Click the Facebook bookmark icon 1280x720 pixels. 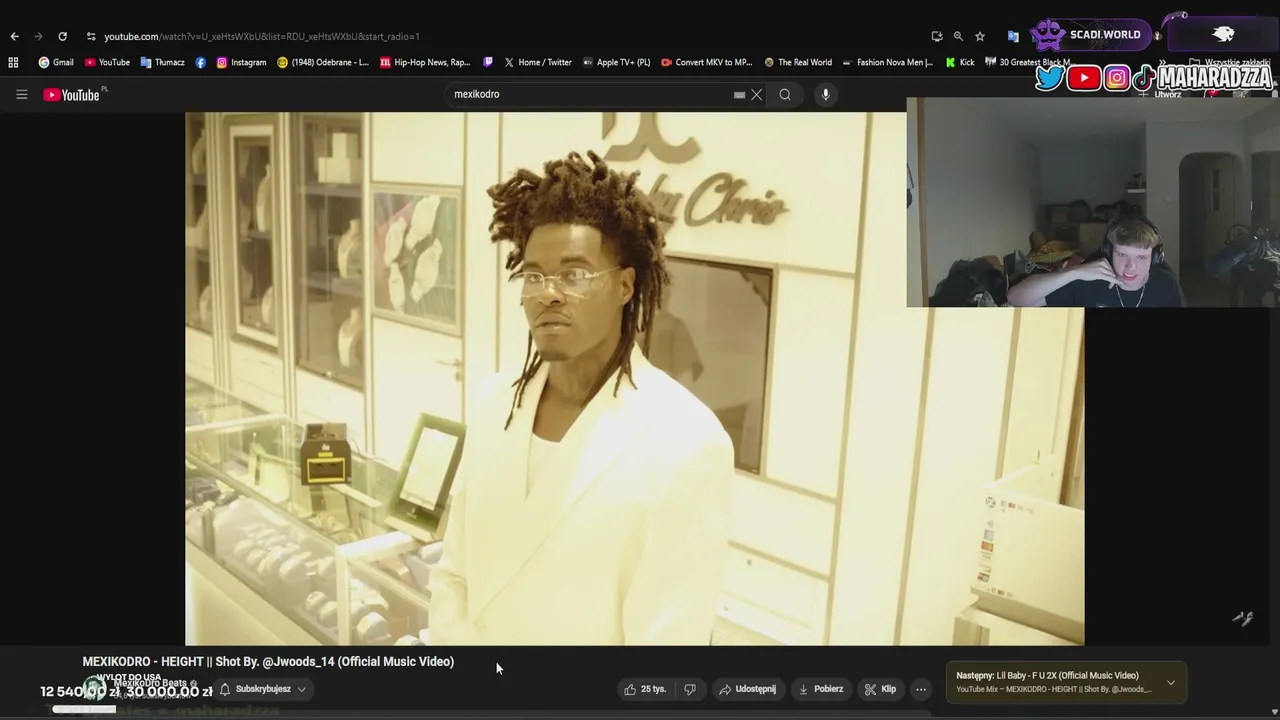click(201, 62)
